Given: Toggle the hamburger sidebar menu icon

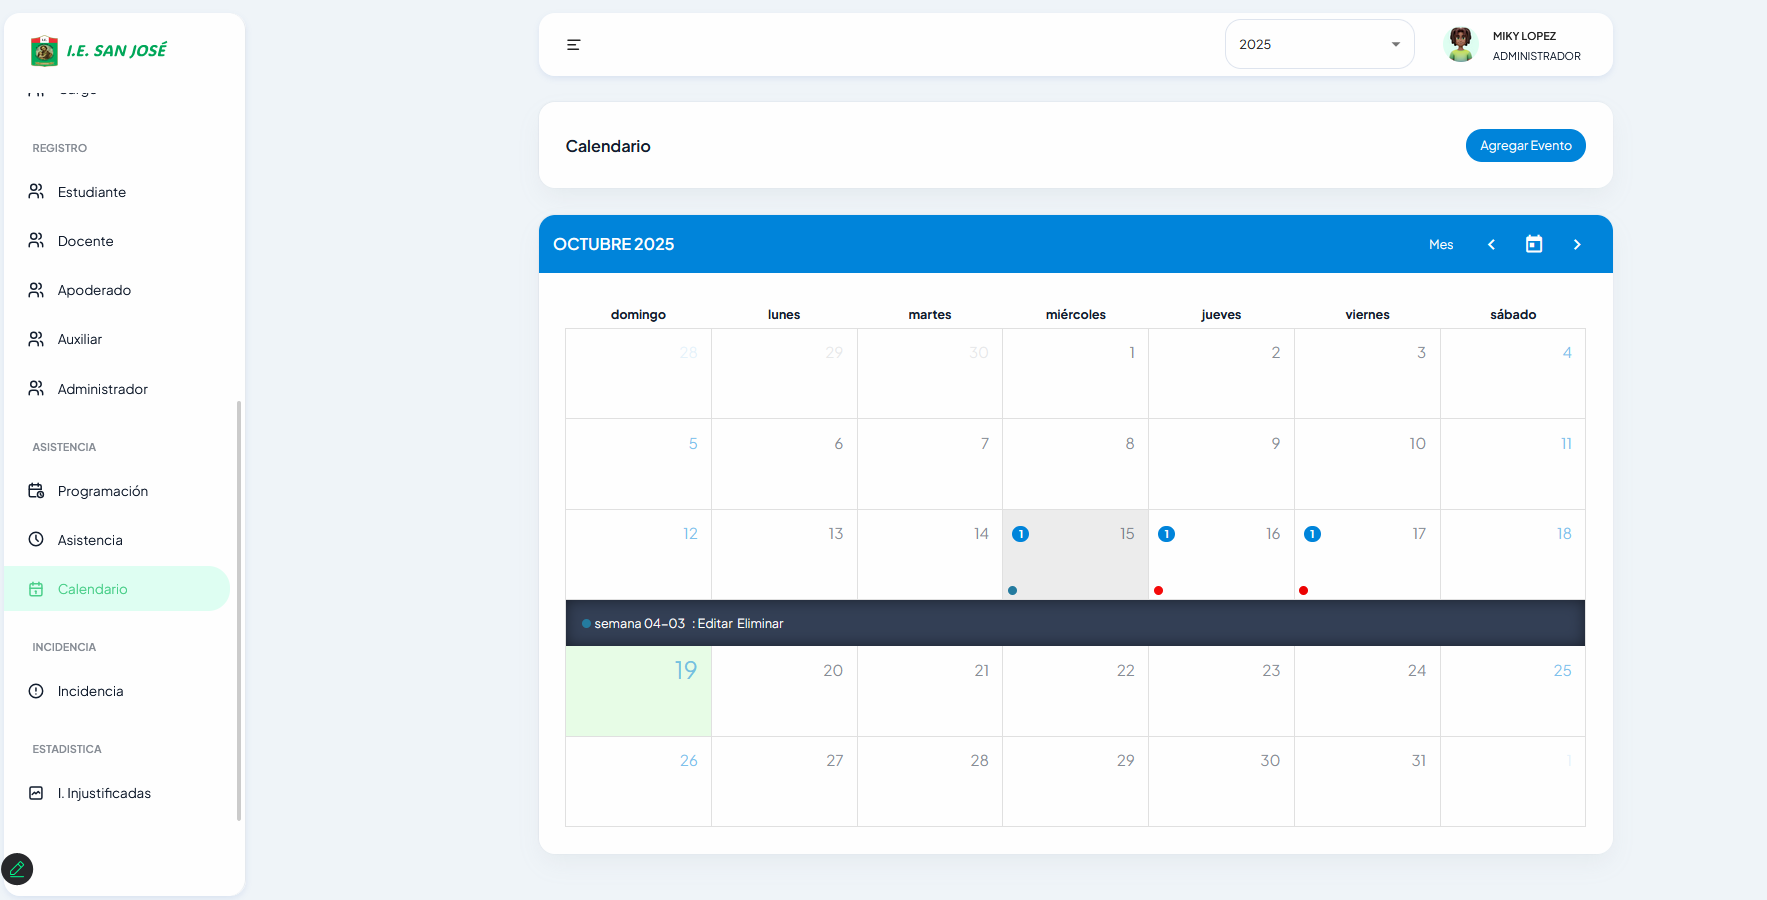Looking at the screenshot, I should pyautogui.click(x=573, y=45).
